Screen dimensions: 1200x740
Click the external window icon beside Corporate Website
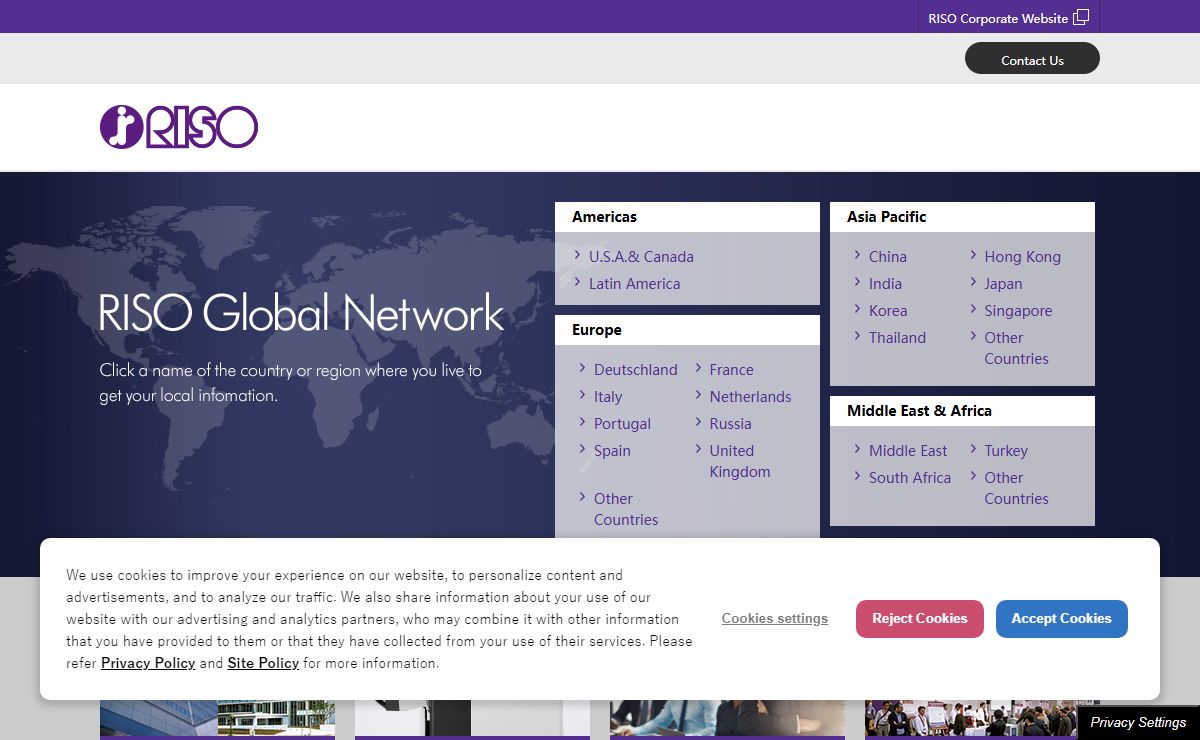pyautogui.click(x=1081, y=17)
